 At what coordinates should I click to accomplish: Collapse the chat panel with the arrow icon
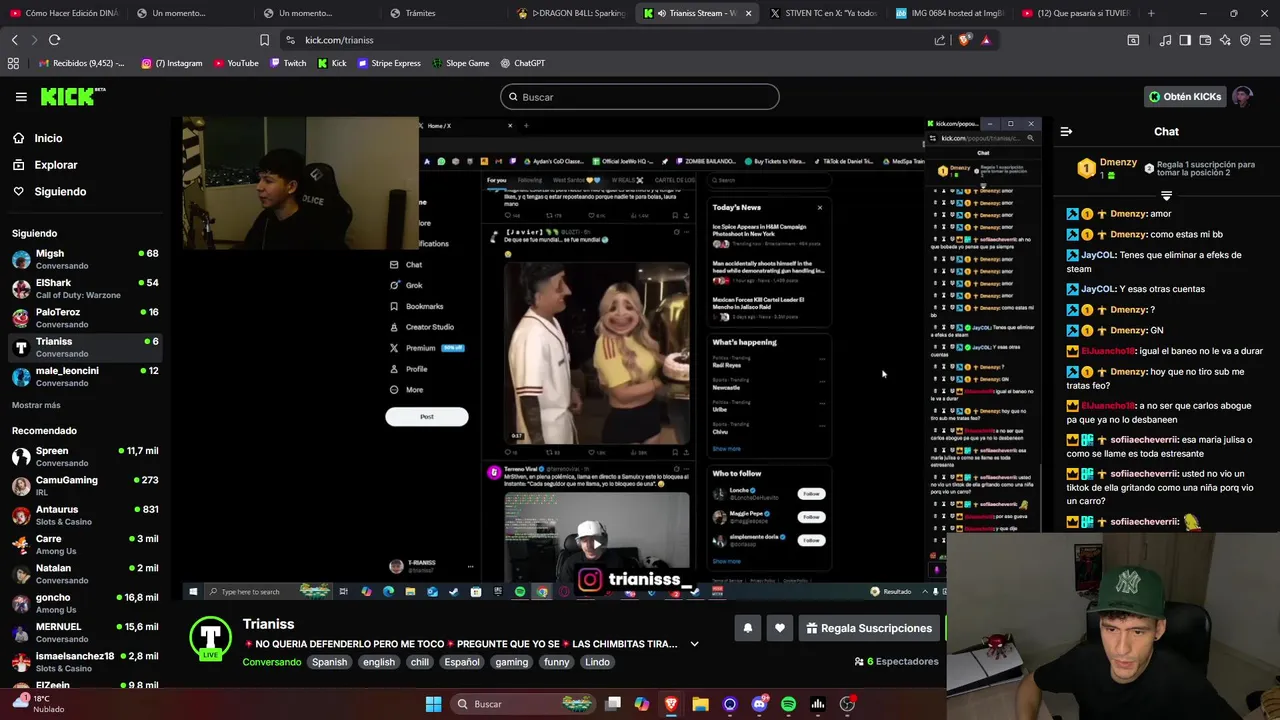tap(1066, 131)
